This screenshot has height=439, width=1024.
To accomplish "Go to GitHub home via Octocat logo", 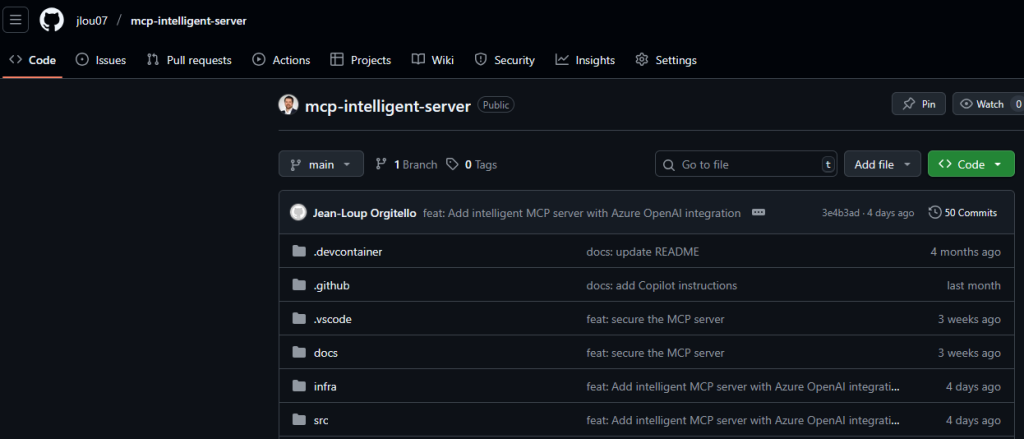I will pos(52,20).
